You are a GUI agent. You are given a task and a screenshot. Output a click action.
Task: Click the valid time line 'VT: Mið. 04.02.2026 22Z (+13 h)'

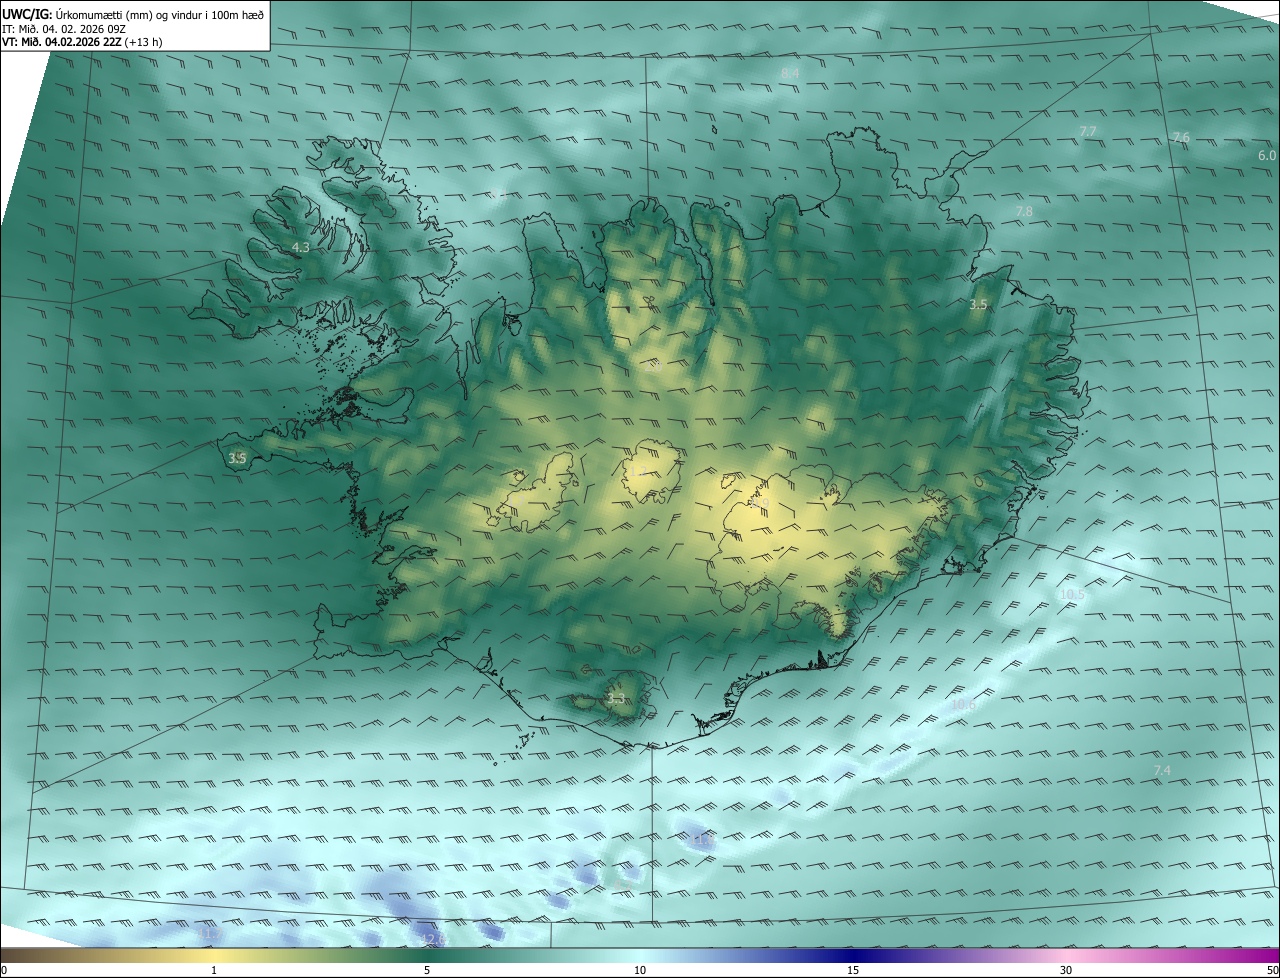pyautogui.click(x=82, y=41)
